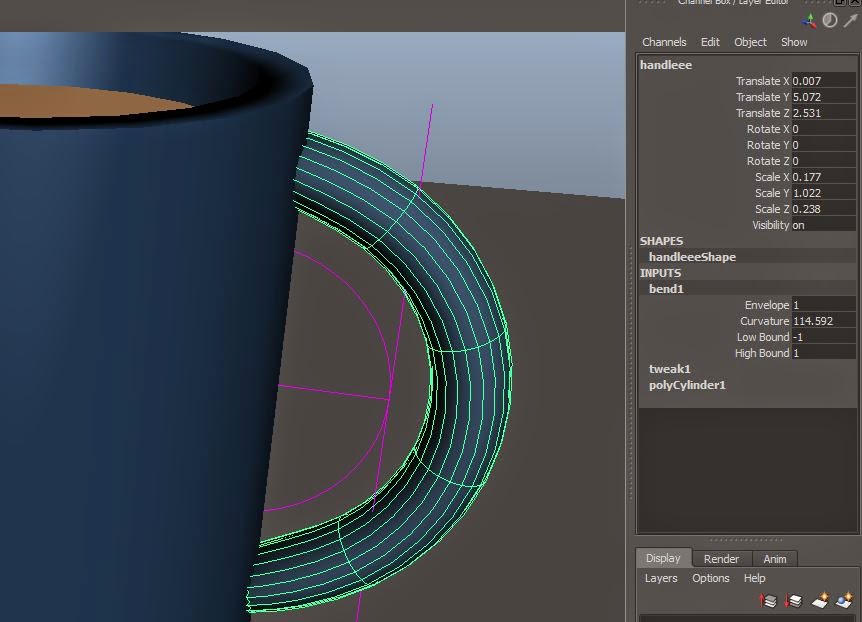
Task: Click the panel divider grip above Display tab
Action: (x=745, y=540)
